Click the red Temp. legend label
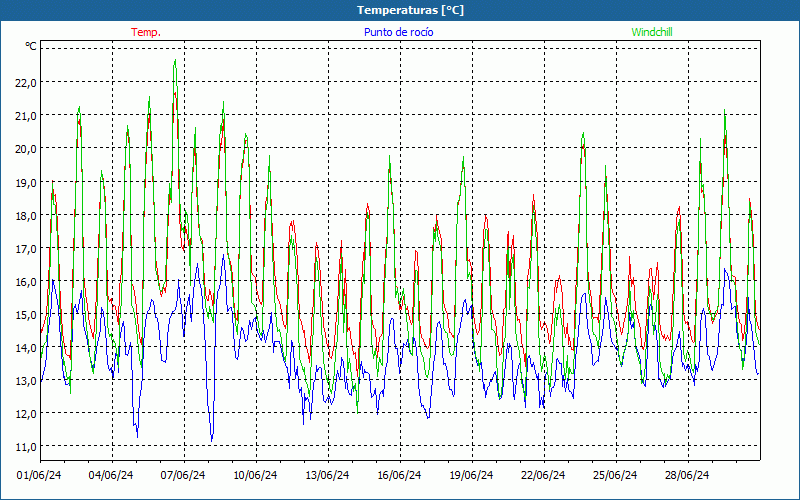 pos(146,32)
